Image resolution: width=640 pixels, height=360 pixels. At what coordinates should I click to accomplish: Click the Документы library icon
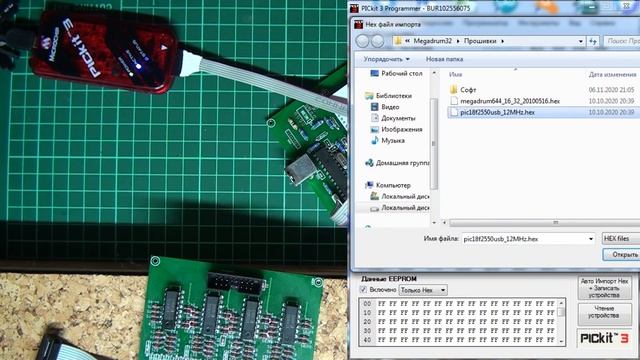point(374,118)
